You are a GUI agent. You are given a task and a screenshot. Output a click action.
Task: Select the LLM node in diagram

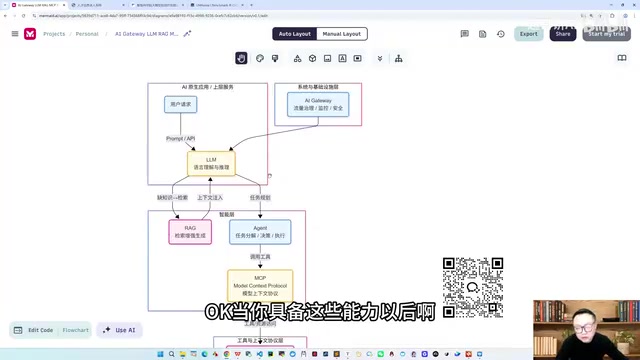(x=211, y=164)
